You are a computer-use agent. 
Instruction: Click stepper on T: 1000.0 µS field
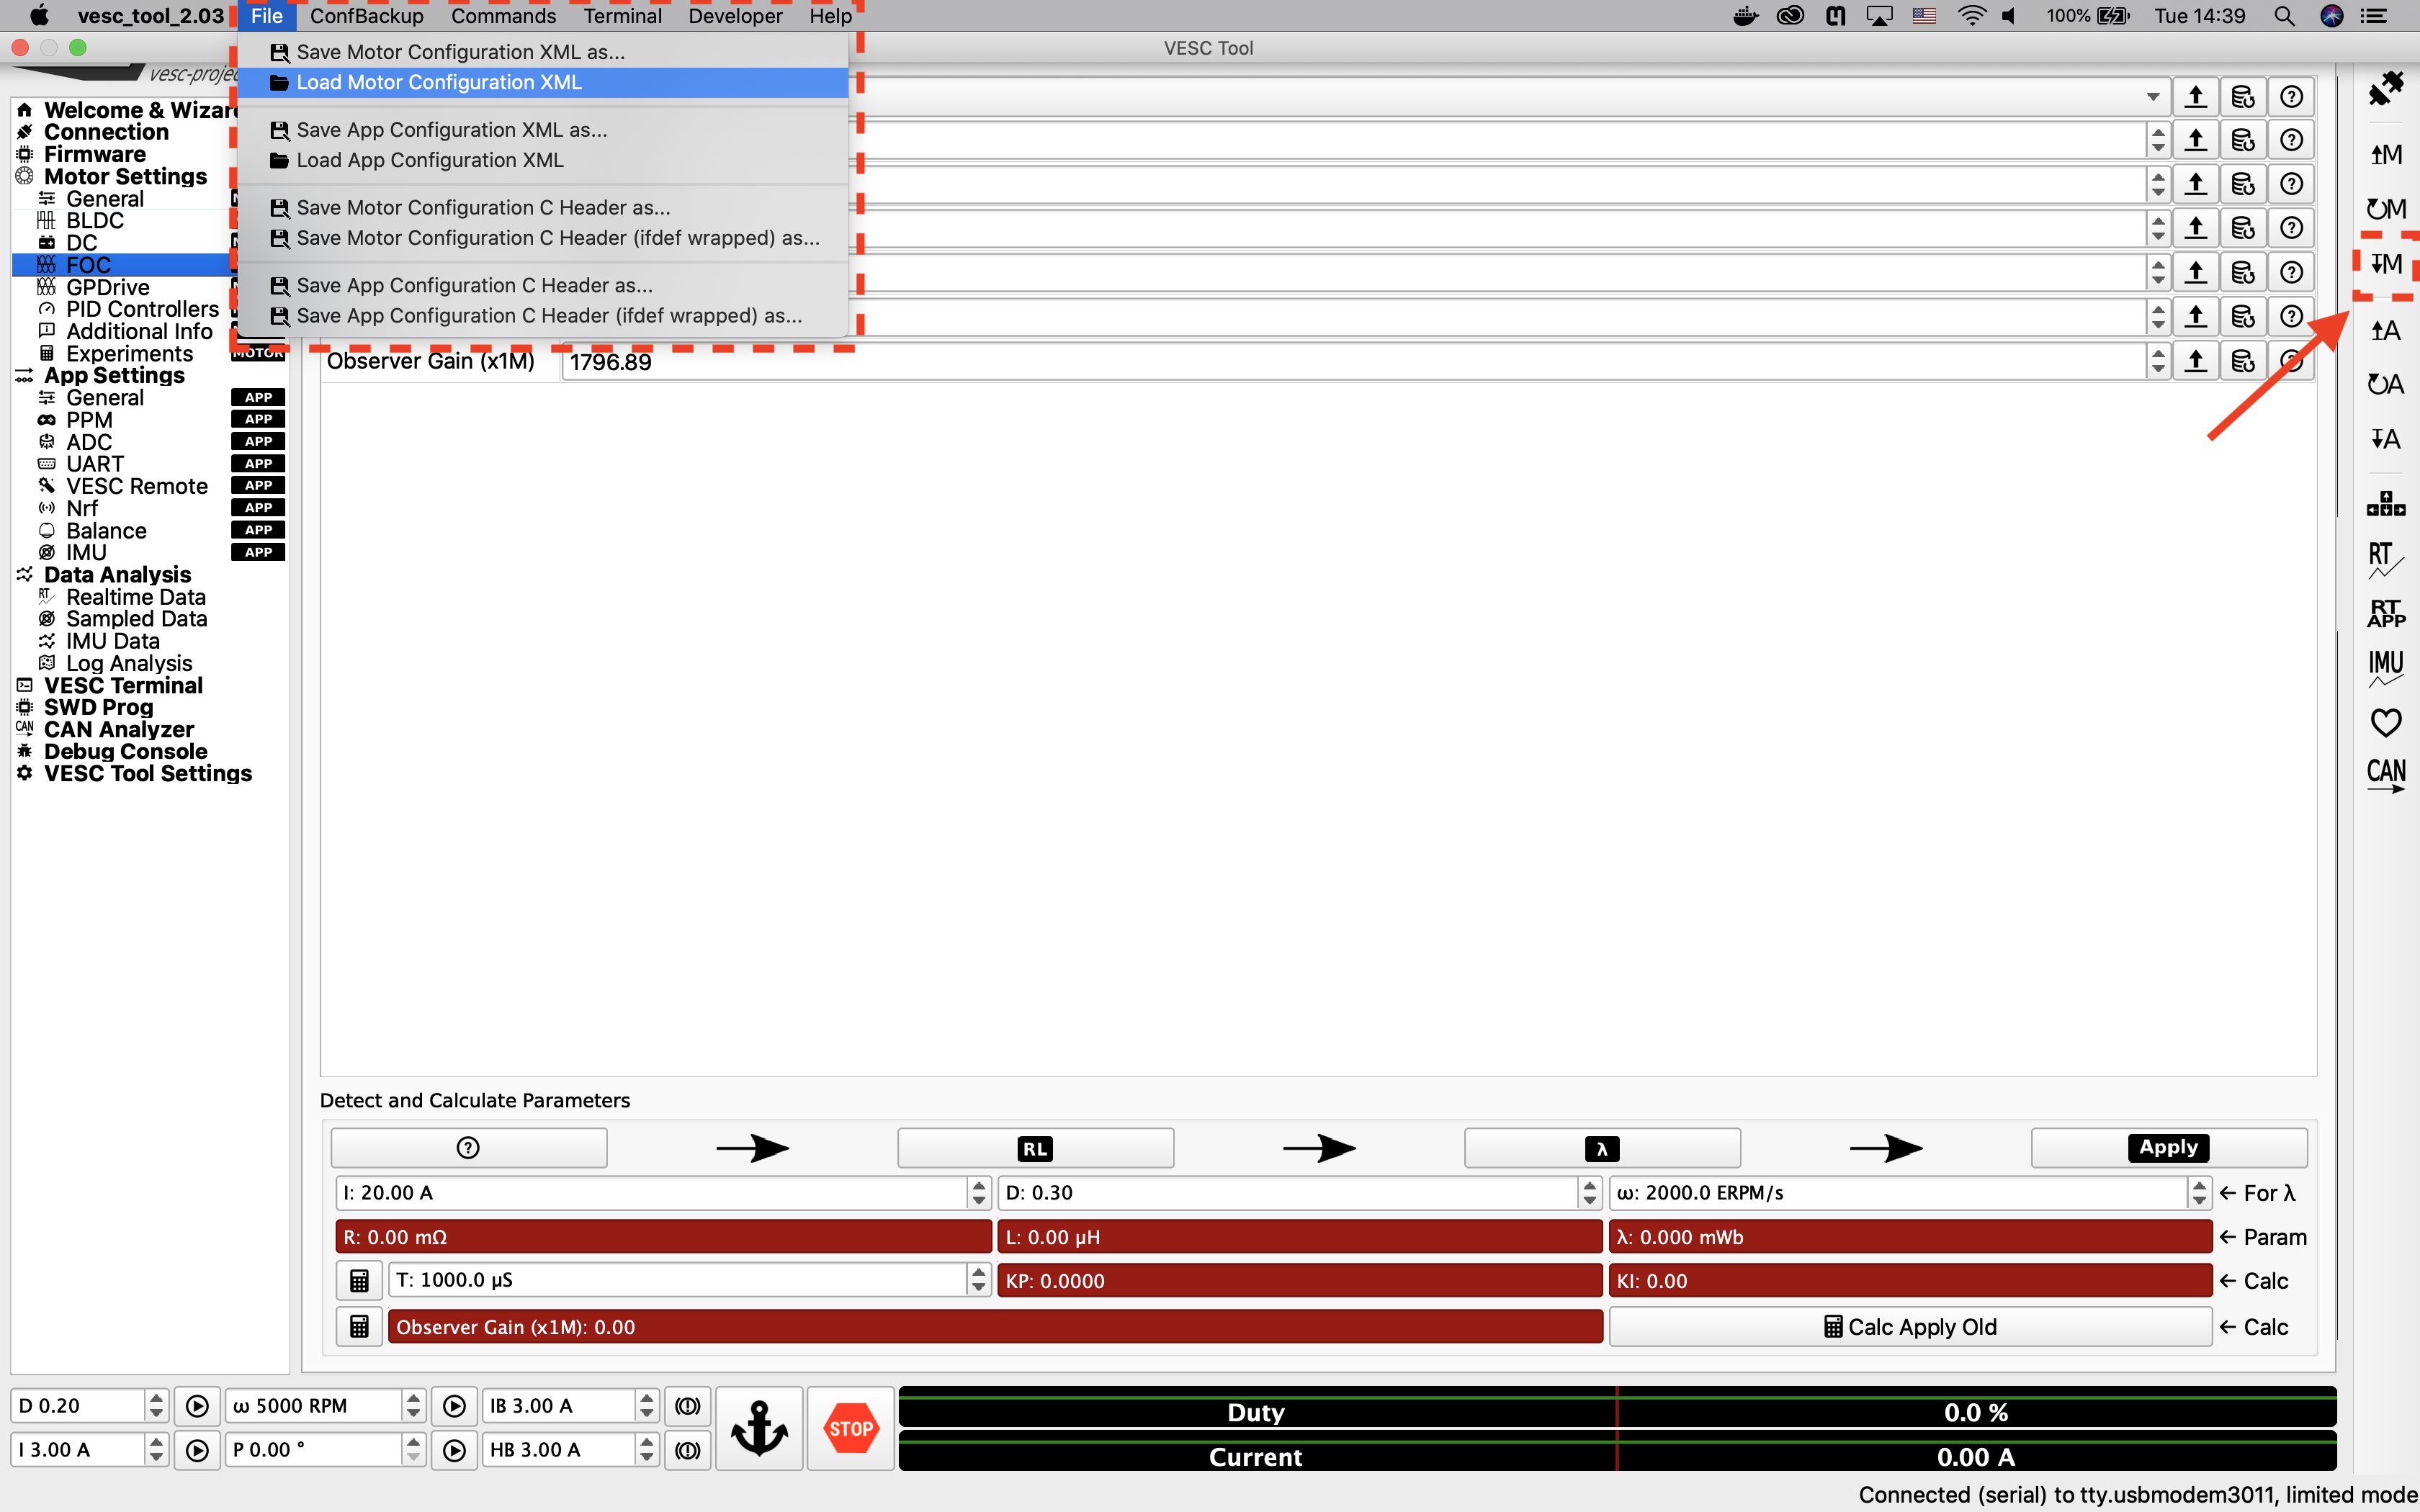click(979, 1280)
